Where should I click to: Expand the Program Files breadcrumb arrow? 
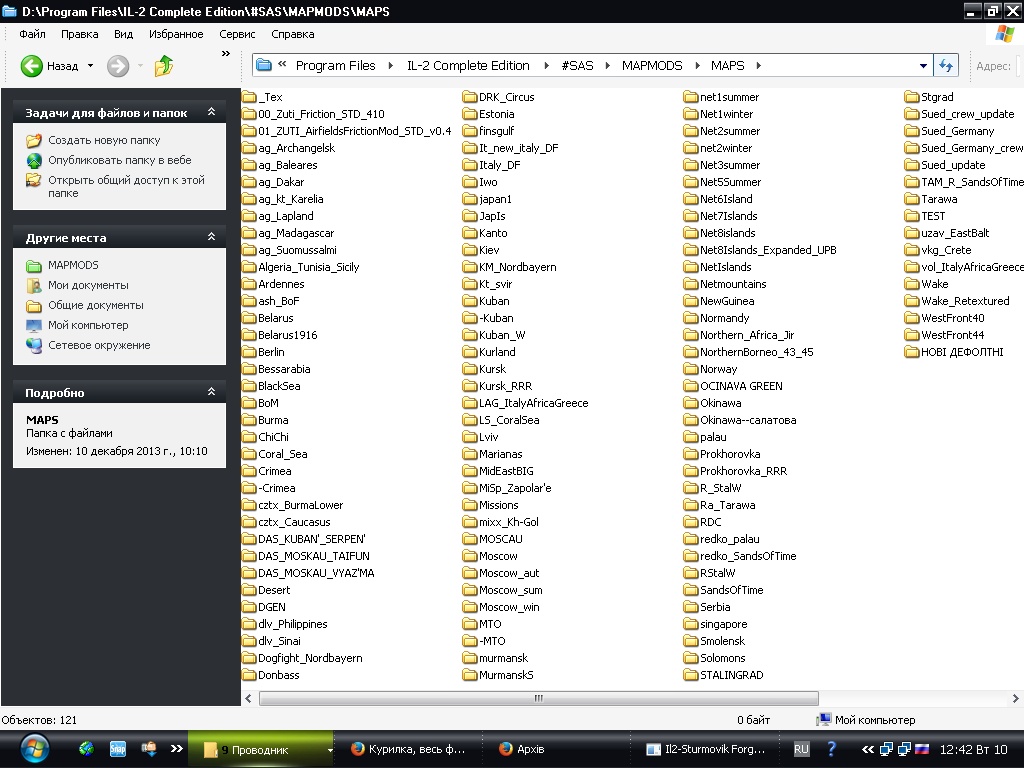click(391, 65)
